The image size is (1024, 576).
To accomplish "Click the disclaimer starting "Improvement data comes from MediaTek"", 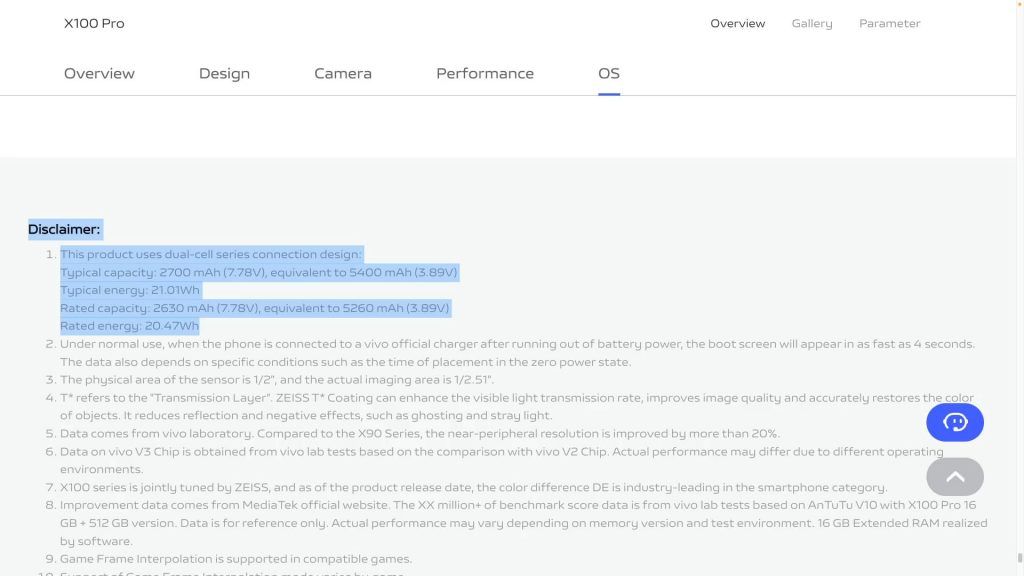I will point(524,523).
